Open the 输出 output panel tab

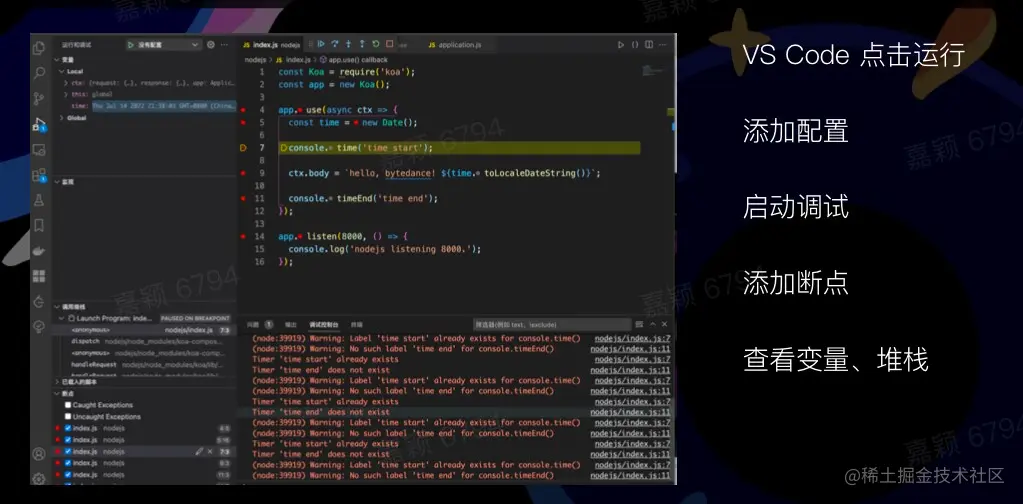pyautogui.click(x=290, y=324)
